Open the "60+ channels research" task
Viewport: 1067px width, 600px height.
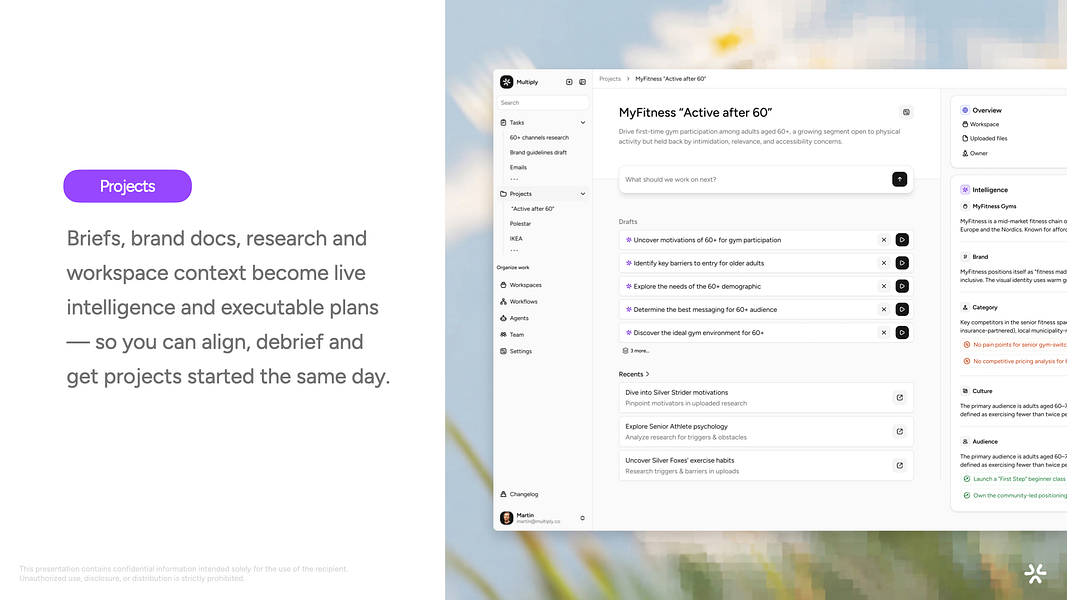(x=539, y=137)
